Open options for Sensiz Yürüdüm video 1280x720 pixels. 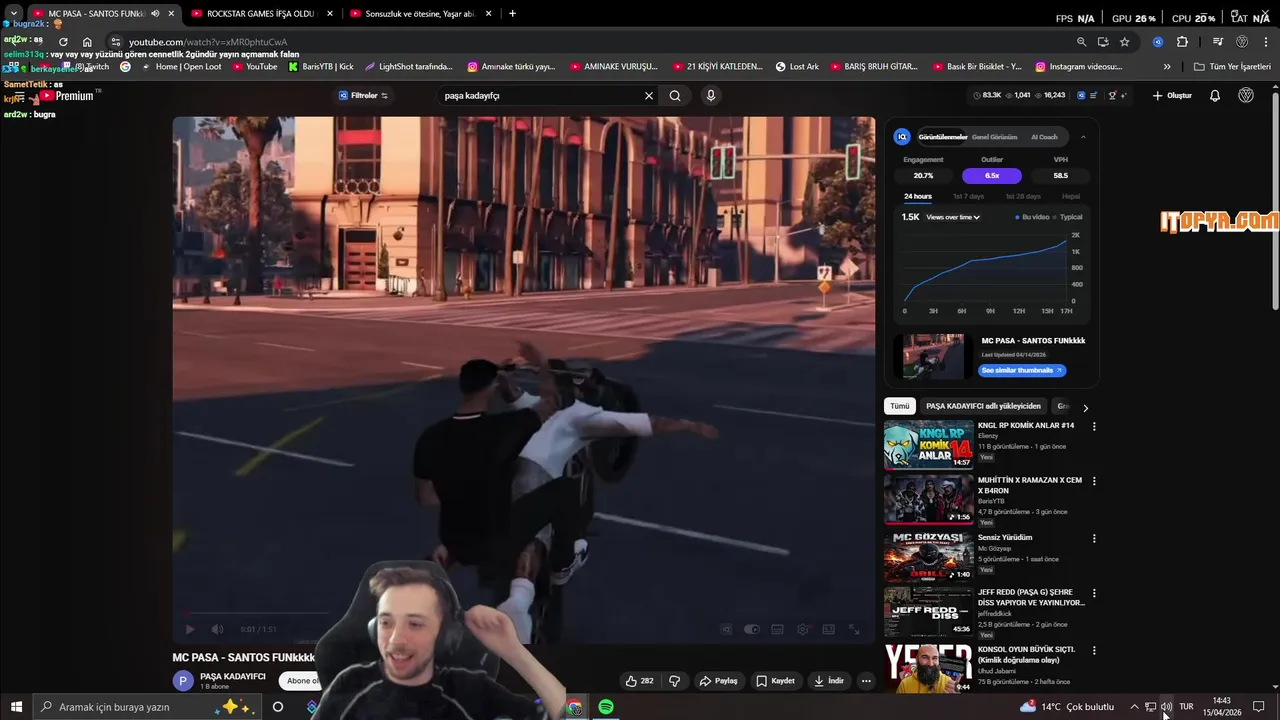click(1094, 538)
